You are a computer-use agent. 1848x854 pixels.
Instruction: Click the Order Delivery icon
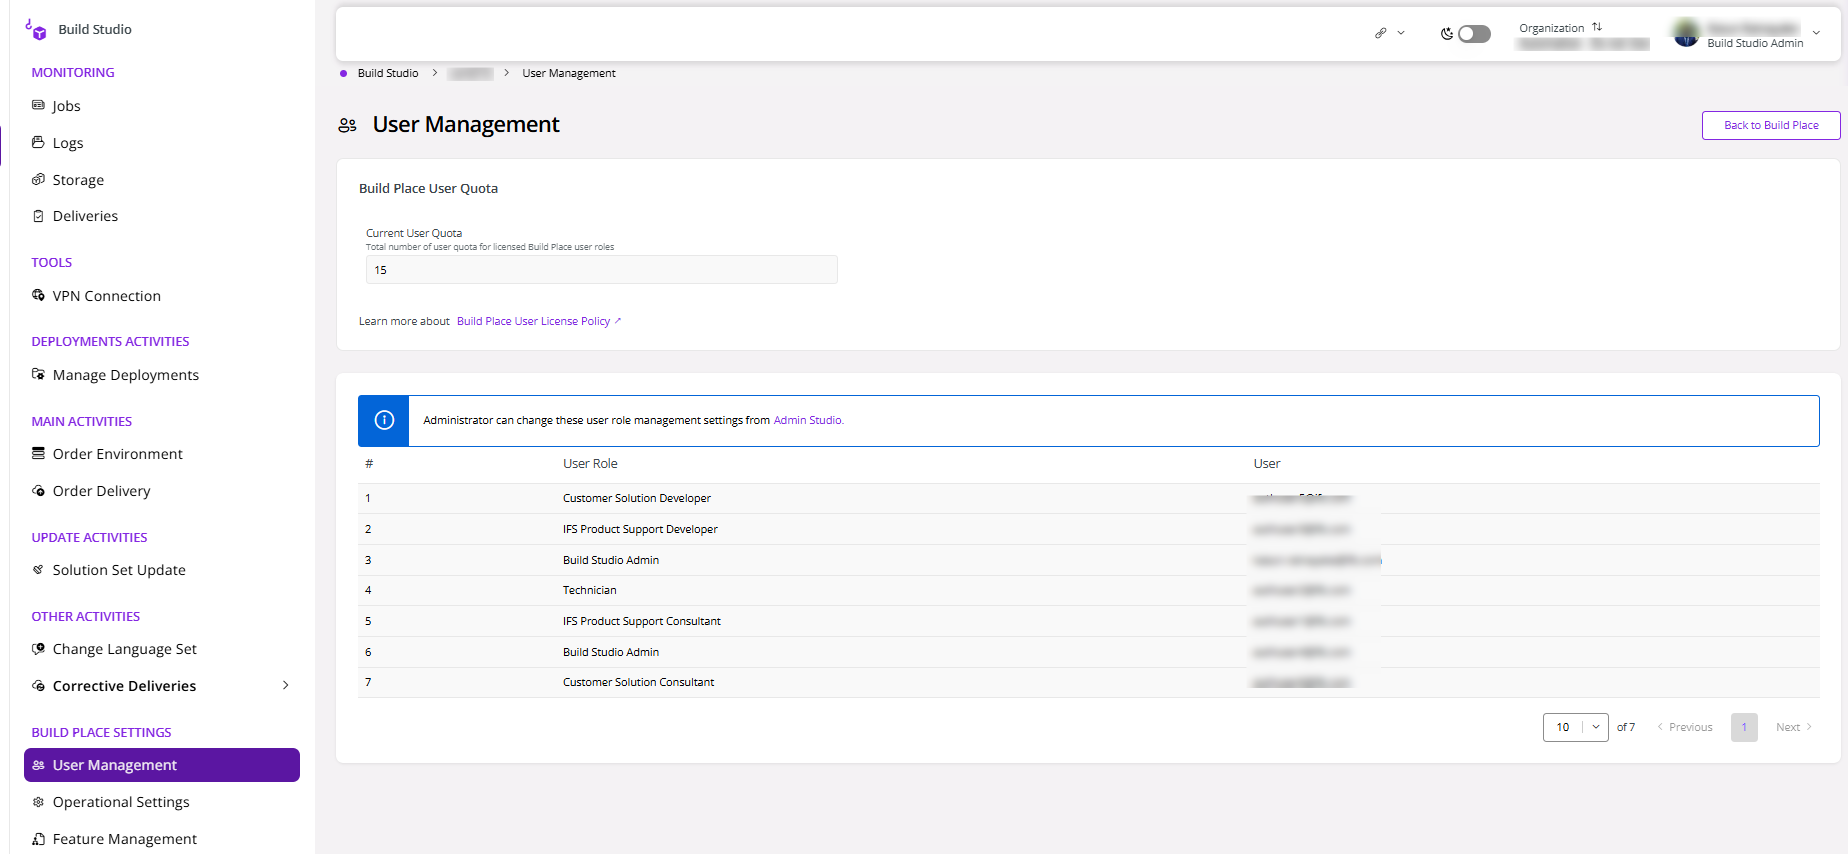[x=38, y=490]
